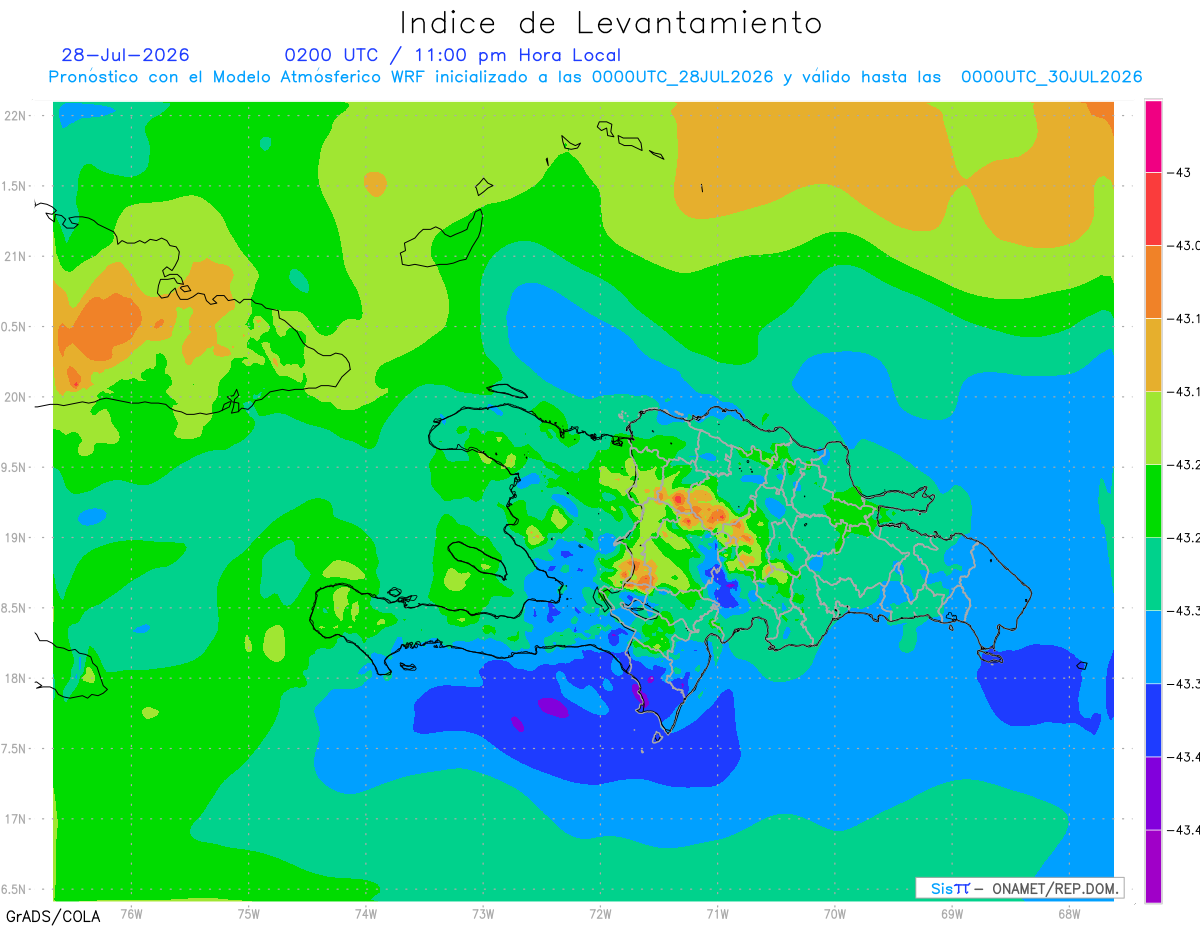Image resolution: width=1200 pixels, height=927 pixels.
Task: Click '0200 UTC / 11:00 pm Hora Local' text
Action: pyautogui.click(x=453, y=56)
